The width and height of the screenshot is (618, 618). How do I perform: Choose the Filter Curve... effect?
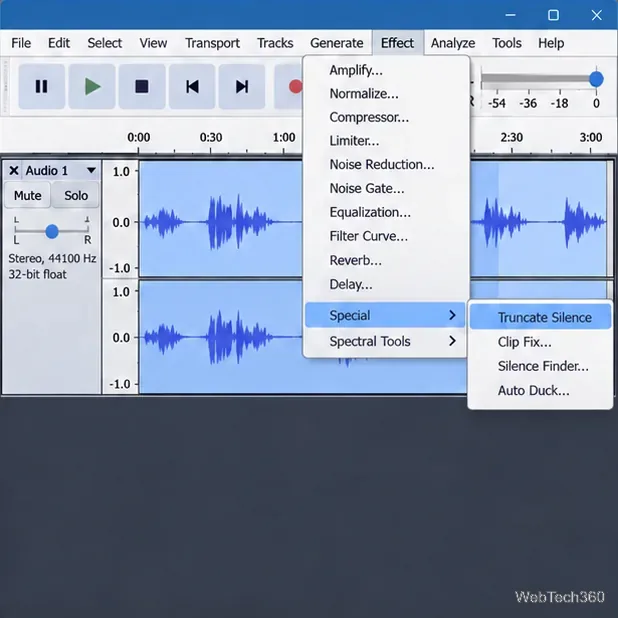[386, 236]
